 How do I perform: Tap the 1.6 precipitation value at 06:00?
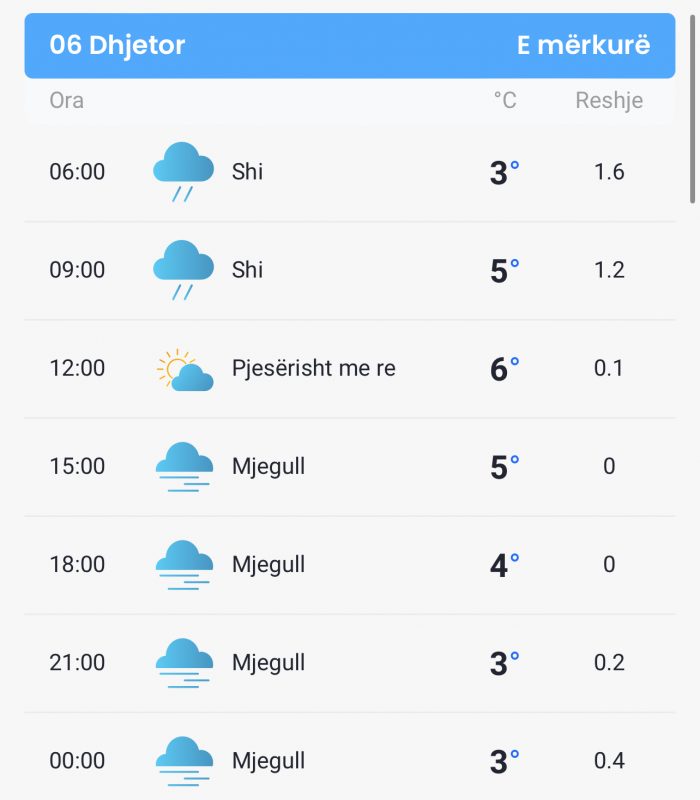(x=609, y=171)
